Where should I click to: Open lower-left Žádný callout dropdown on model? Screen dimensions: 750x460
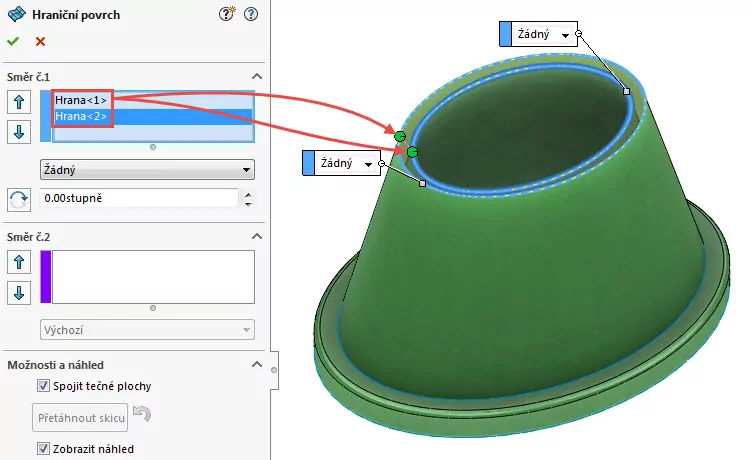(368, 164)
